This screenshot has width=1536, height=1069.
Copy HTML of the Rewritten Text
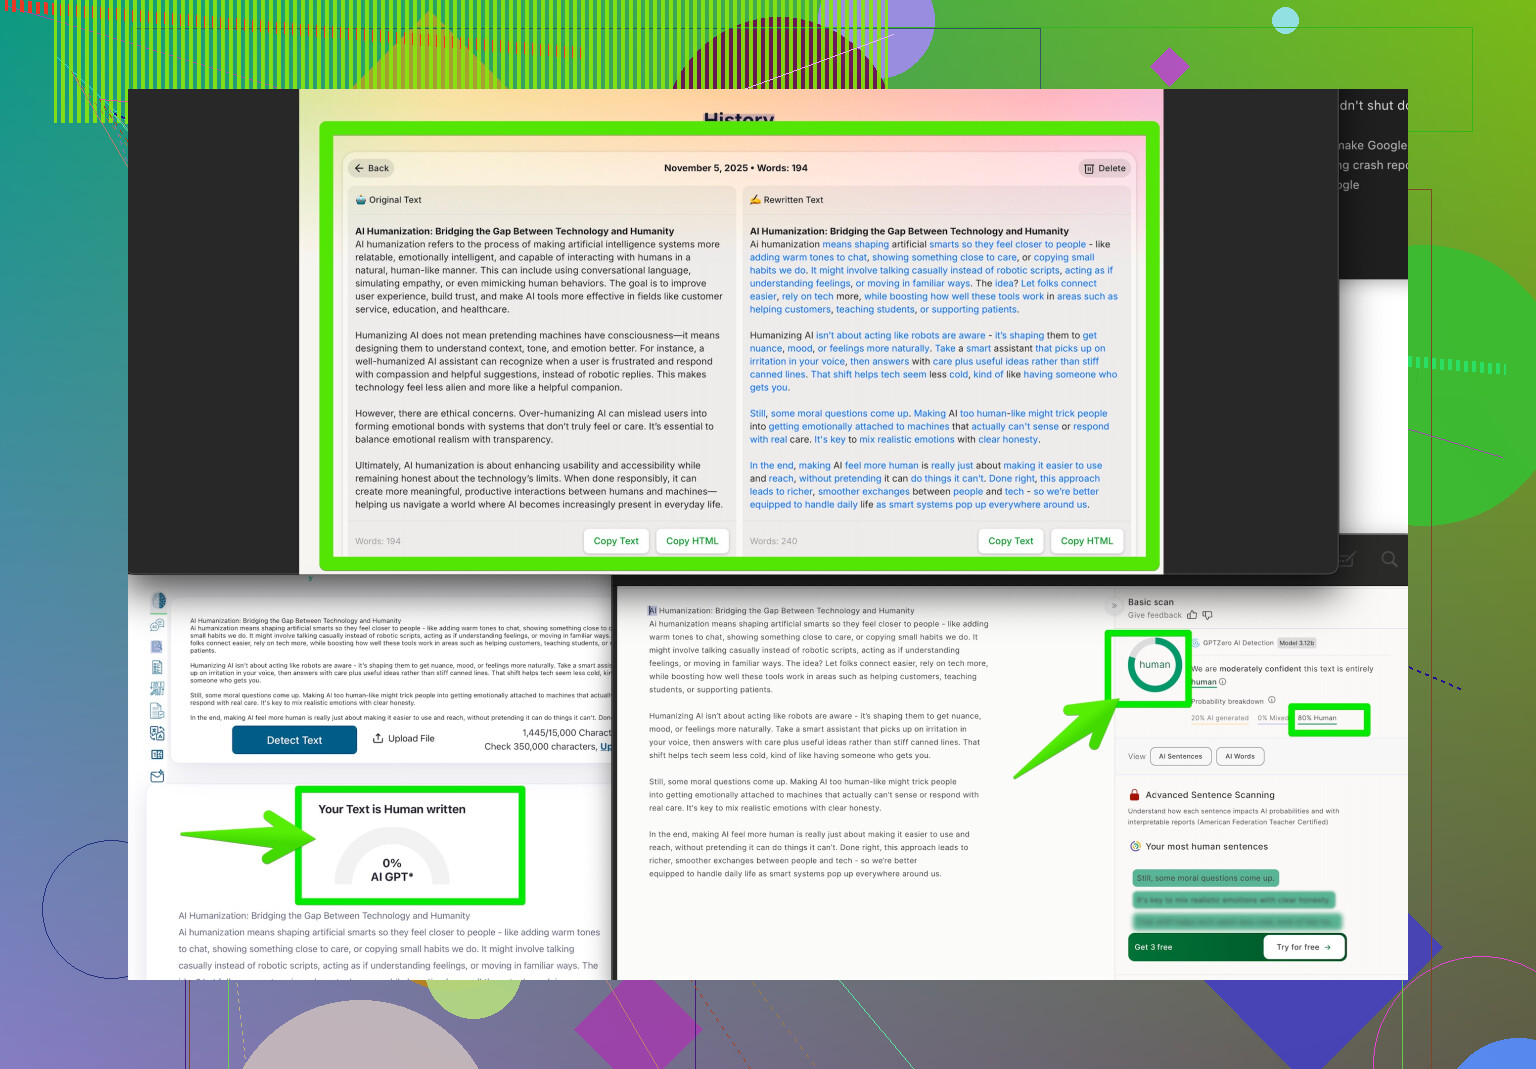(1086, 541)
